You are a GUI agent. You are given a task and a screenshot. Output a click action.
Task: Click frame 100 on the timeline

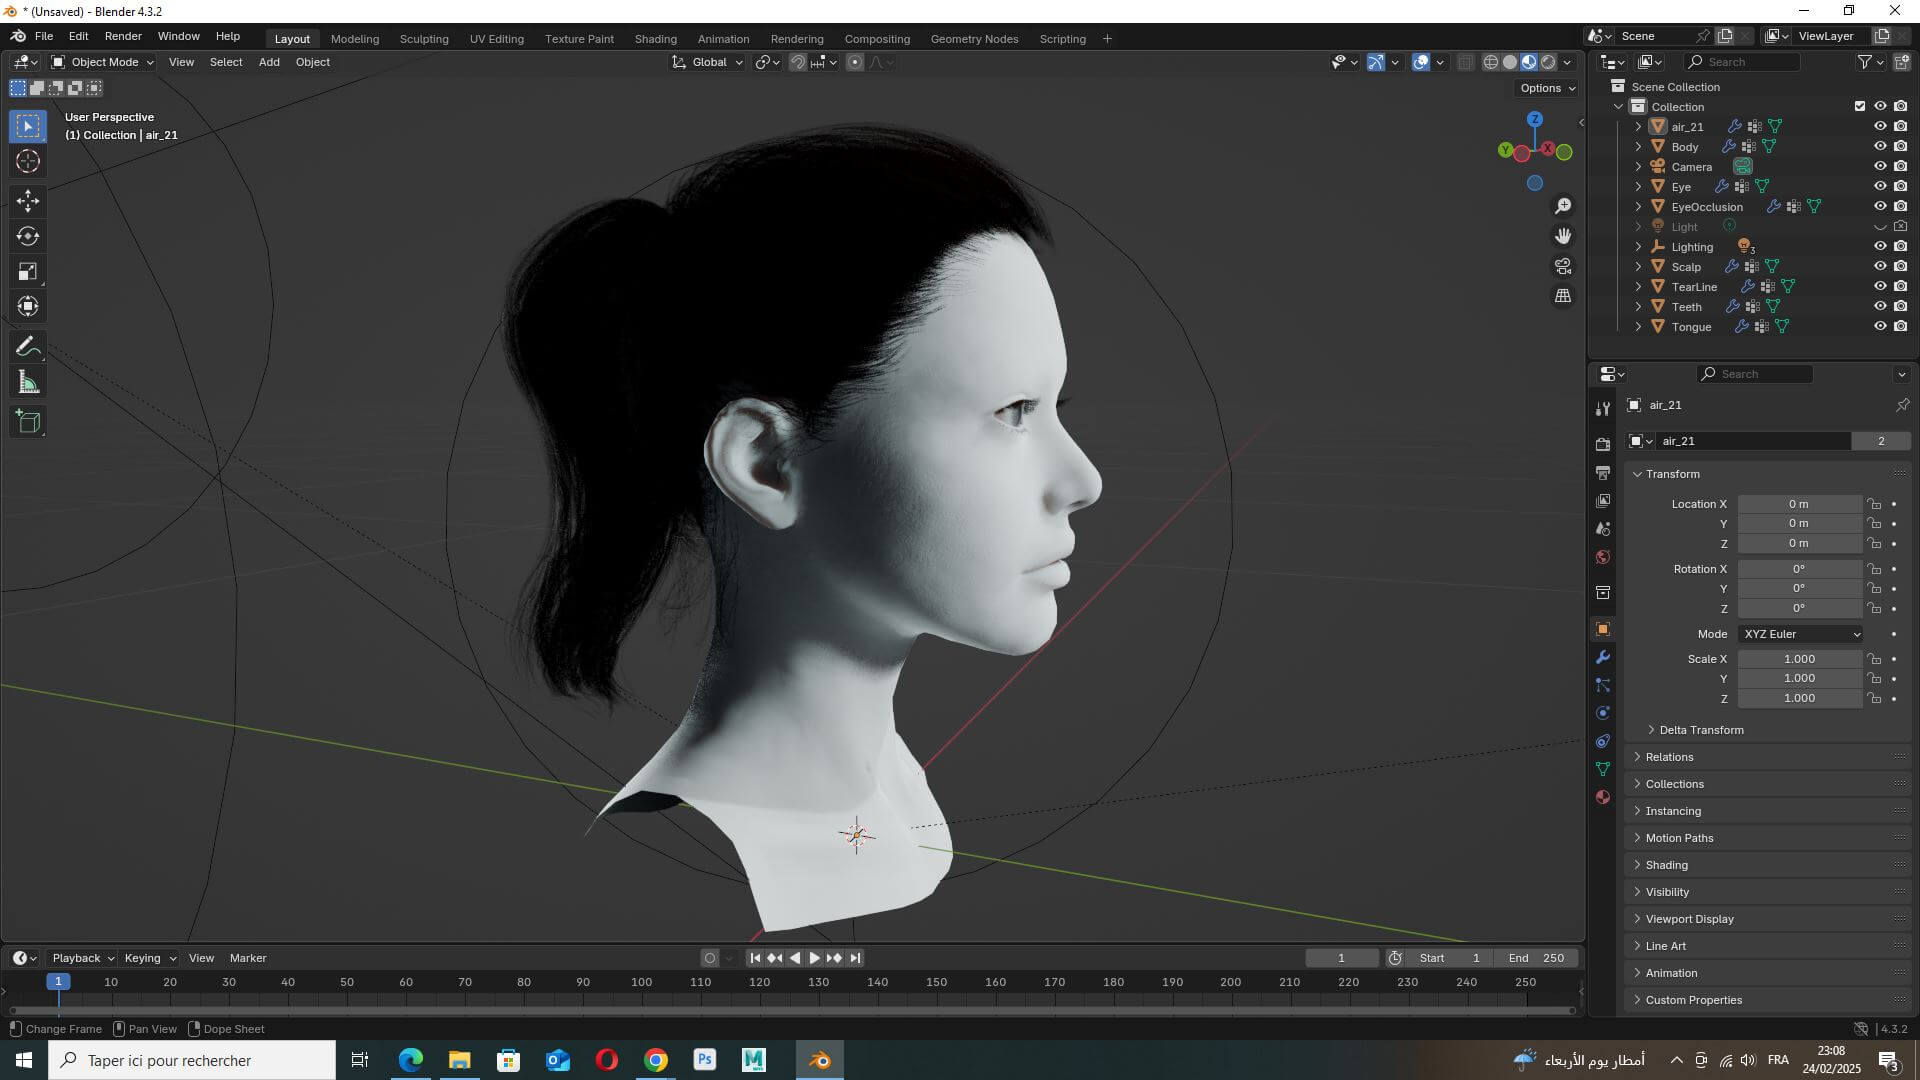[x=642, y=982]
